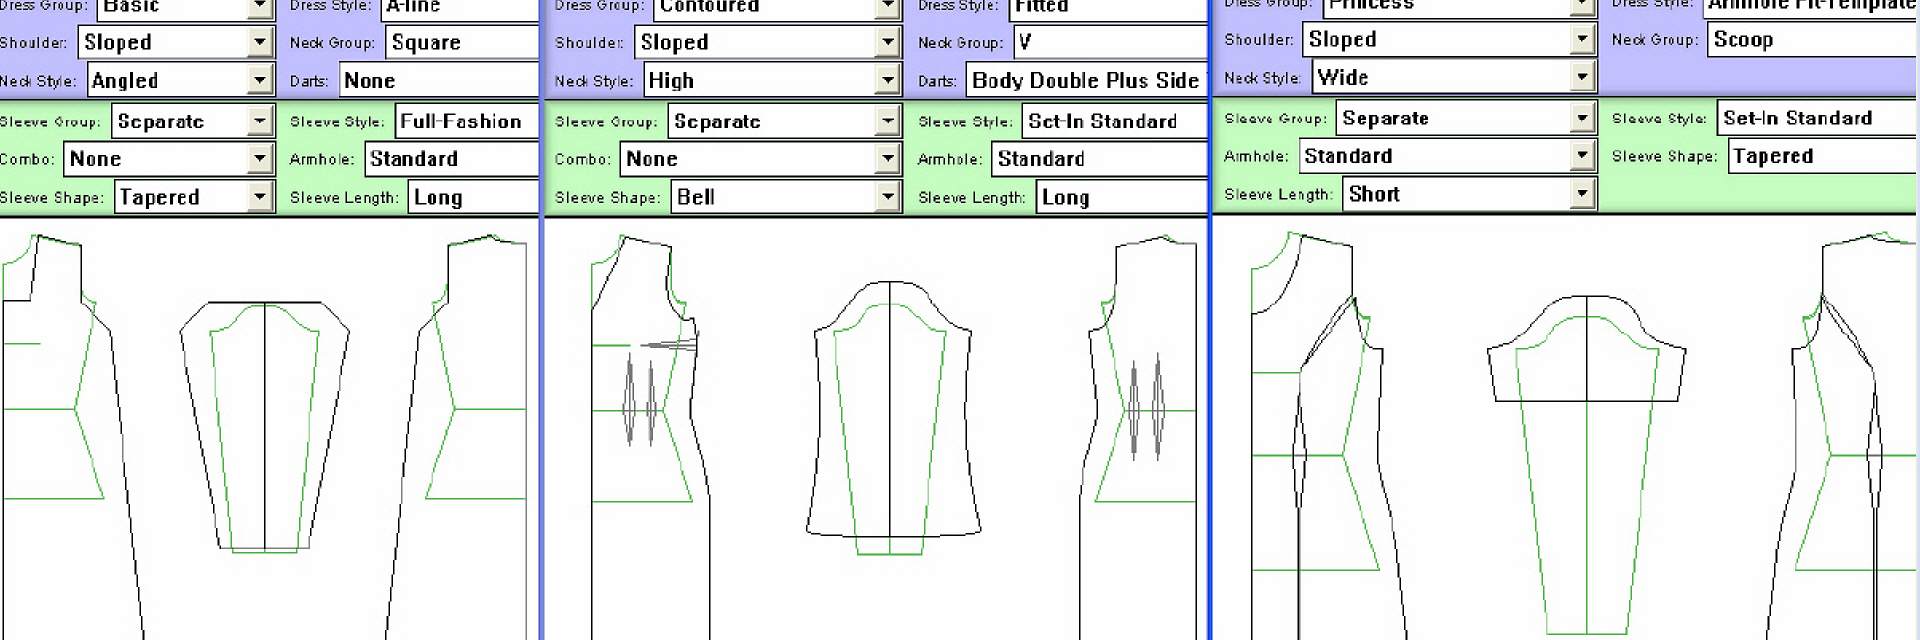
Task: Select the short sleeve pattern drawing
Action: tap(1586, 350)
